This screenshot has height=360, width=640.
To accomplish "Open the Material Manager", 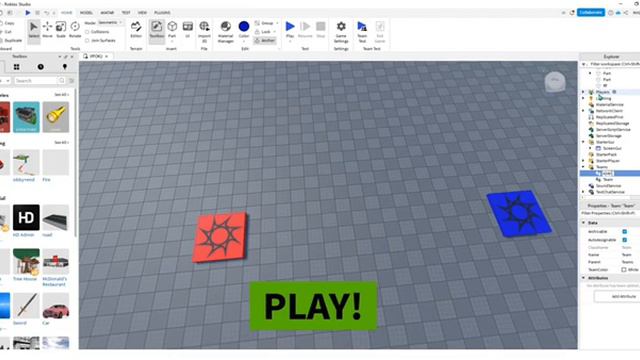I will [x=225, y=31].
